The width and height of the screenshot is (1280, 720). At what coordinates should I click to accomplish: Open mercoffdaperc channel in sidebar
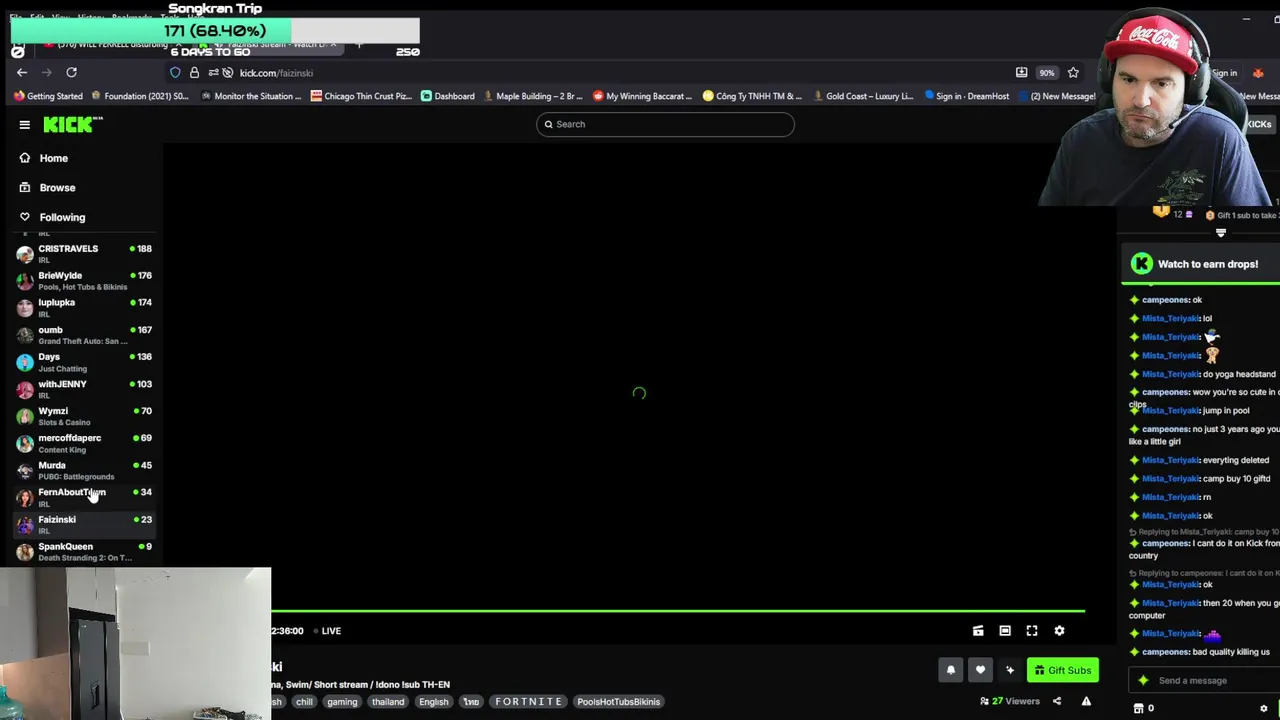tap(84, 443)
